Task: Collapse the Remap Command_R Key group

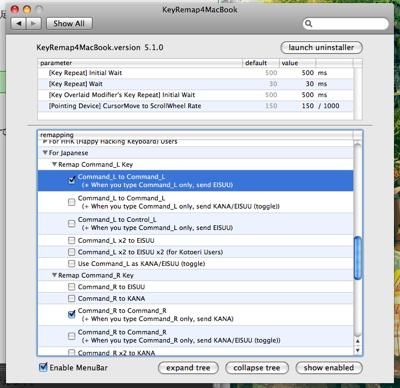Action: click(x=54, y=275)
